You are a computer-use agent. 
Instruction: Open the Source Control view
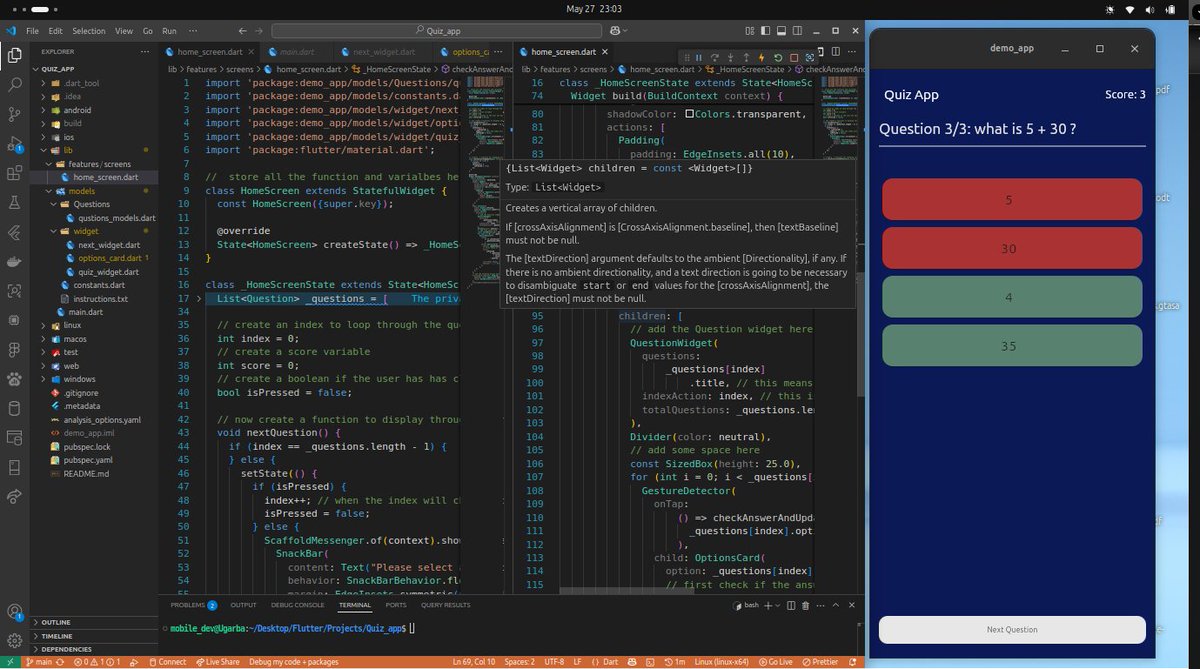[15, 115]
